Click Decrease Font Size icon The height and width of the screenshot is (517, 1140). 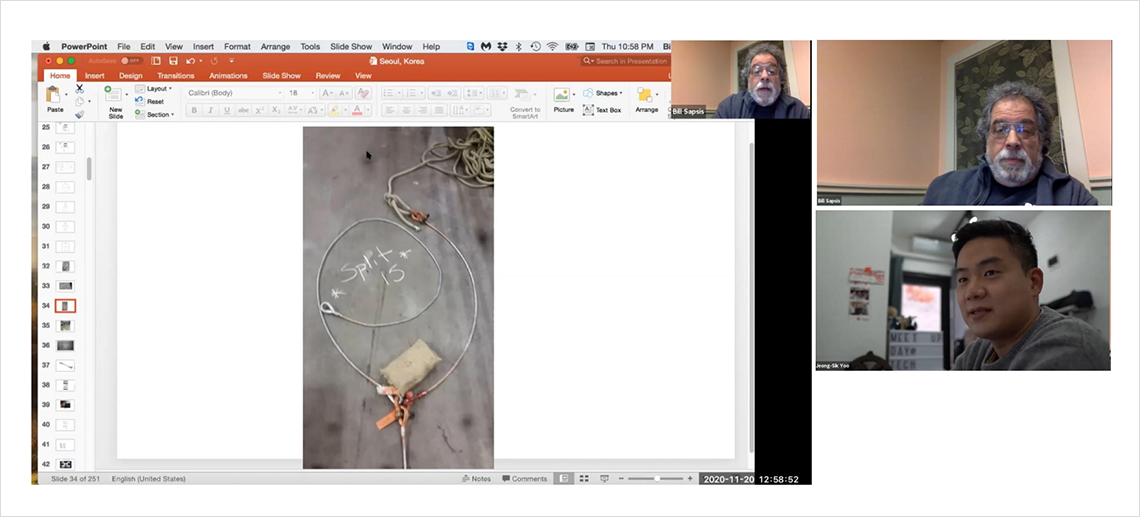[x=343, y=93]
